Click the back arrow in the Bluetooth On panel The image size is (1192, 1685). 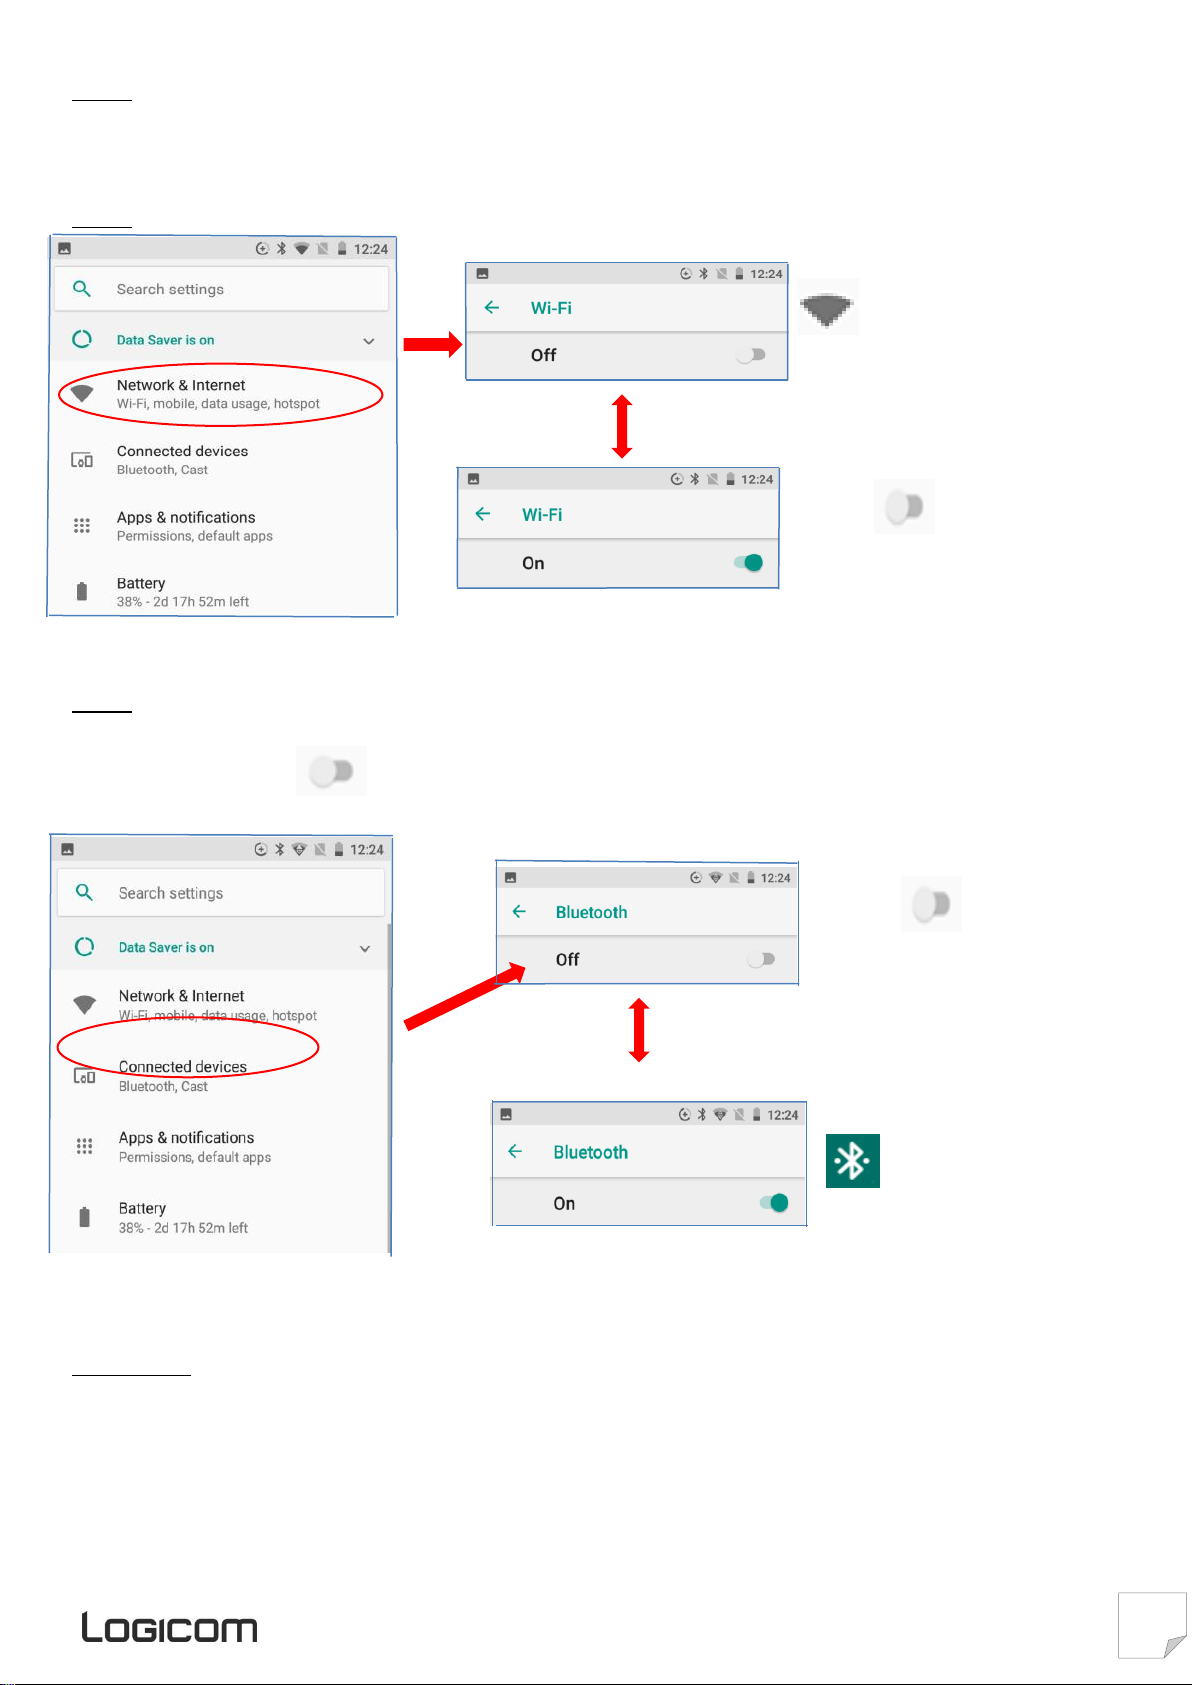pyautogui.click(x=515, y=1152)
